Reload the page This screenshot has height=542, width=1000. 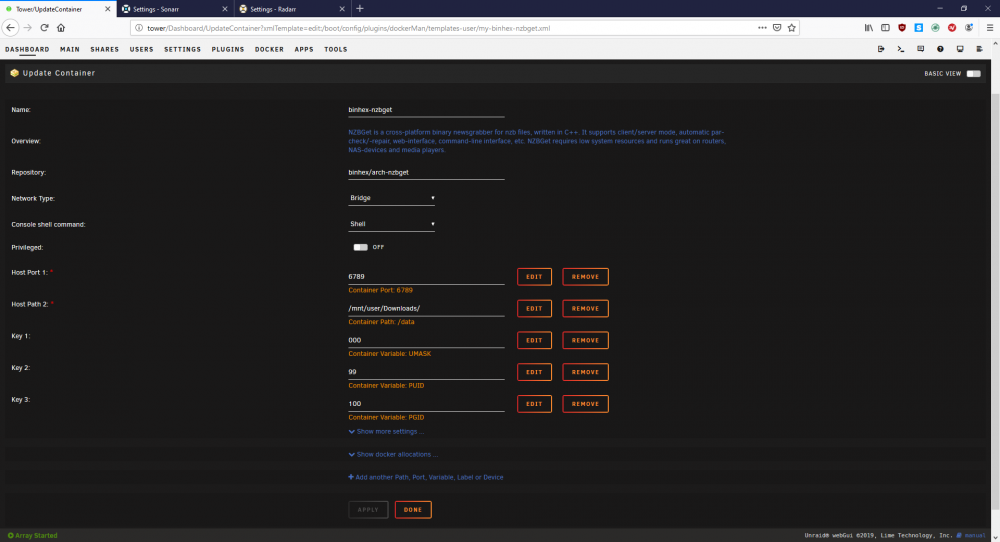point(44,28)
